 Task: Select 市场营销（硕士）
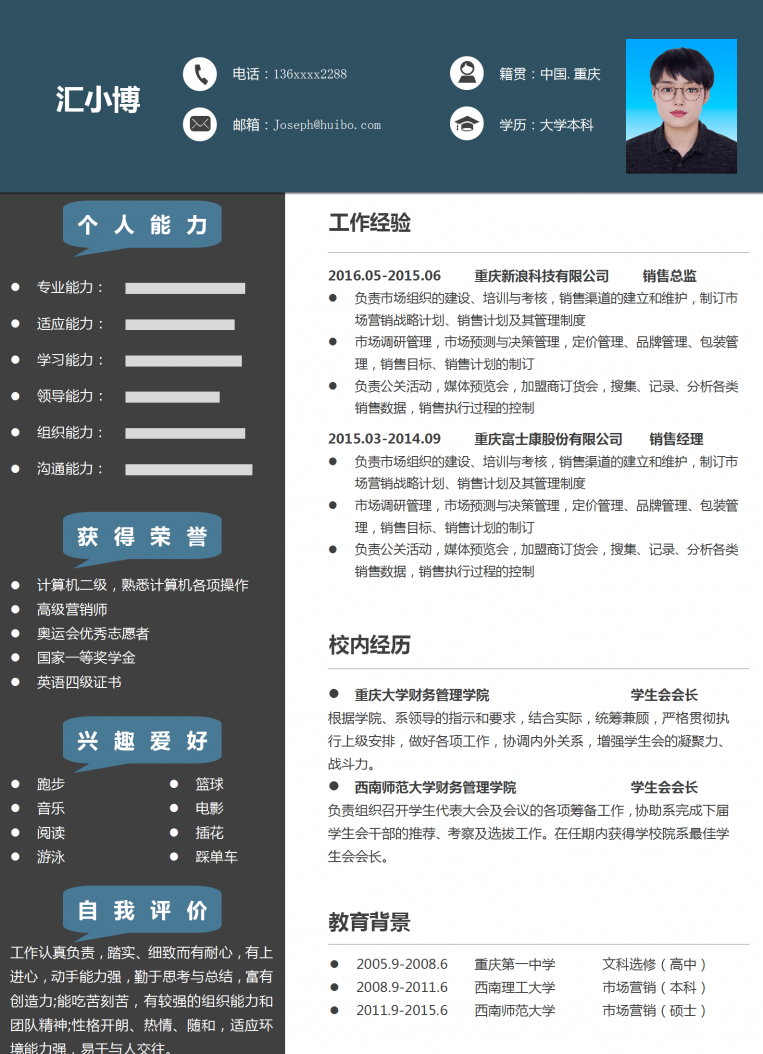[x=654, y=1010]
